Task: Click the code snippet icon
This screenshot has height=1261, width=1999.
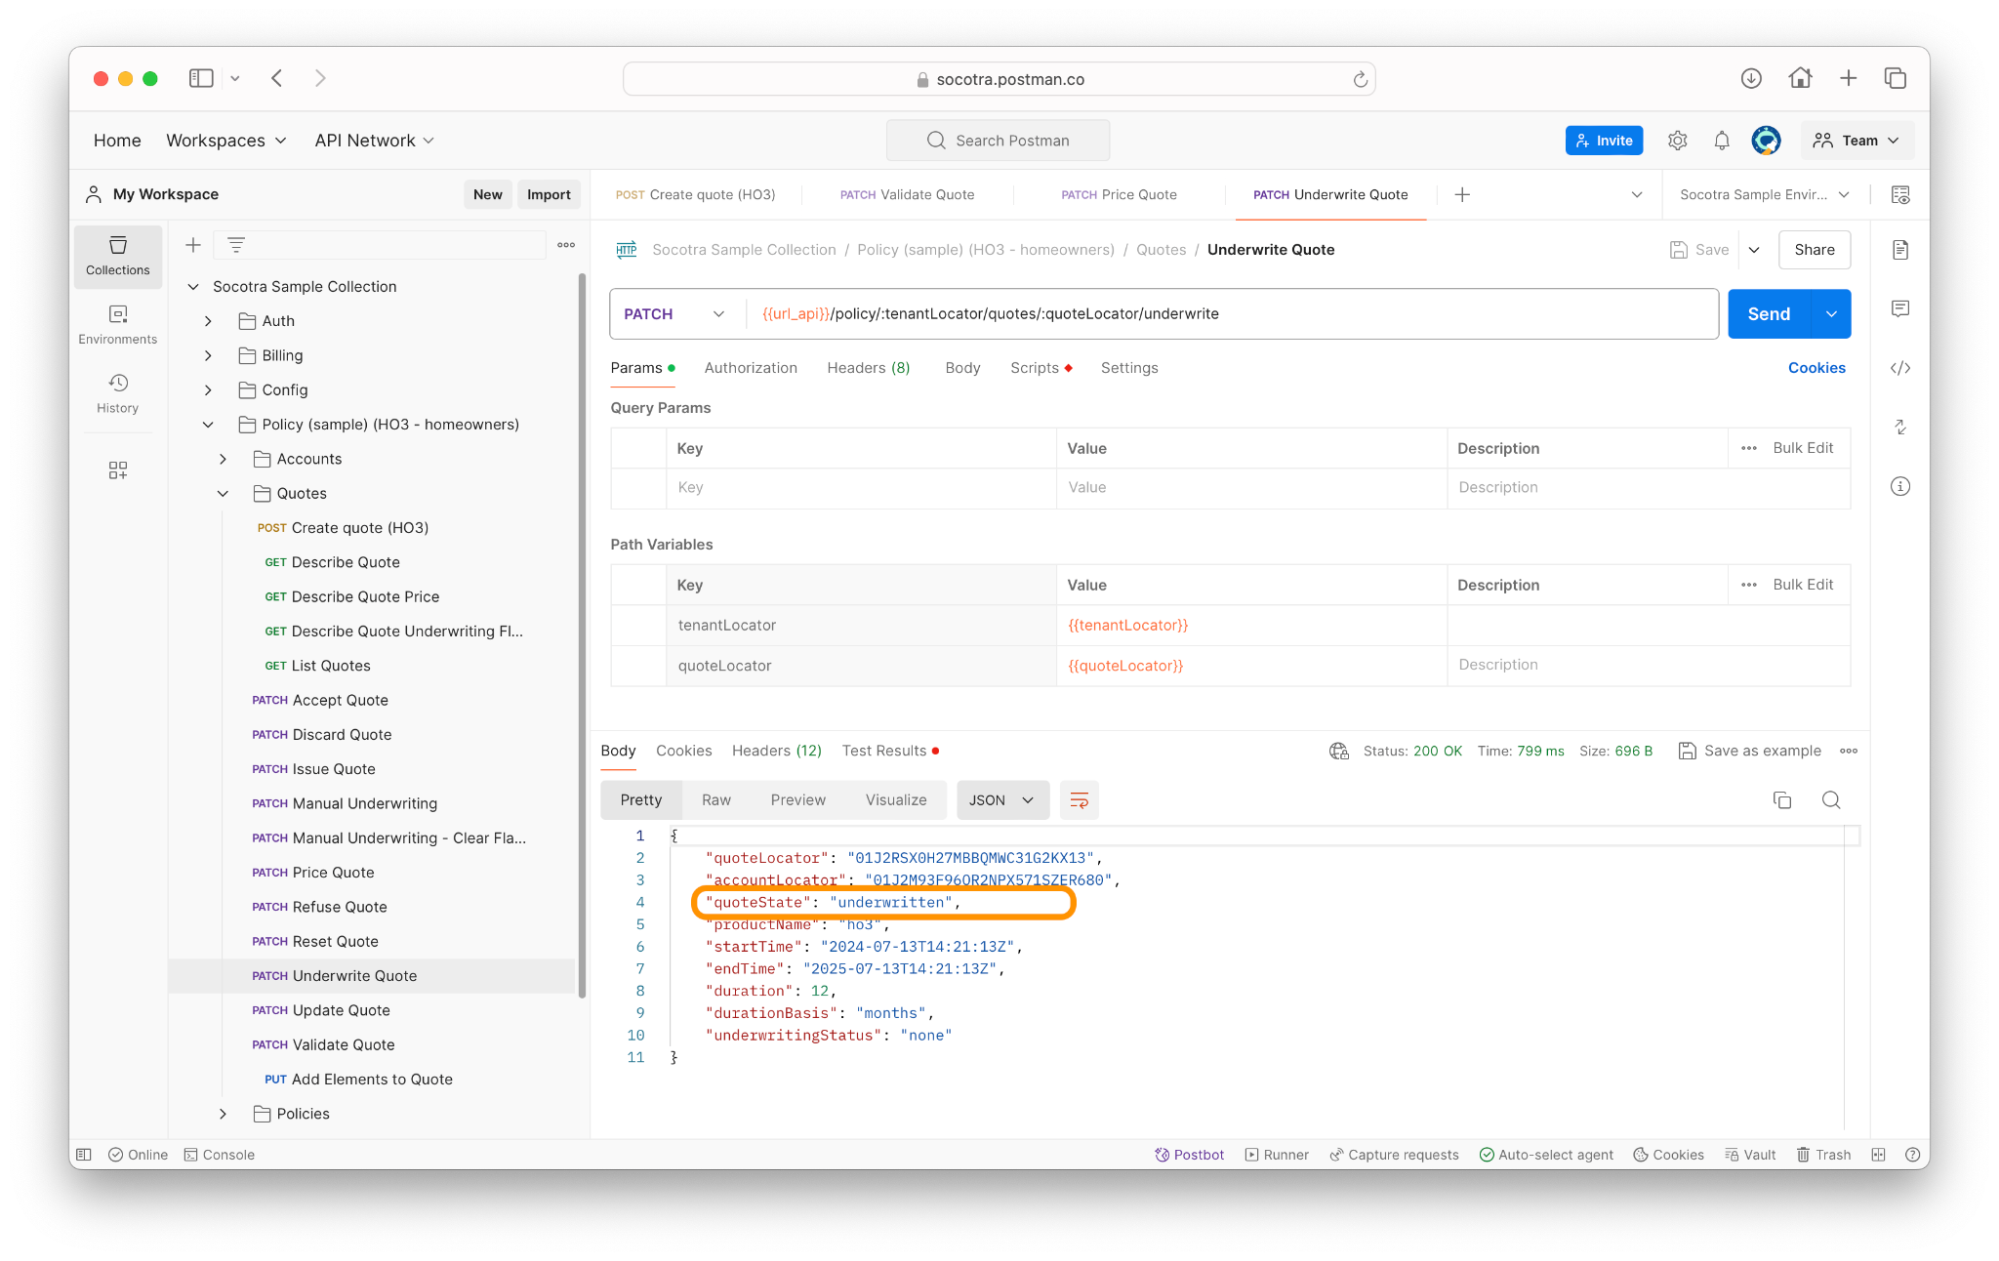Action: click(x=1900, y=368)
